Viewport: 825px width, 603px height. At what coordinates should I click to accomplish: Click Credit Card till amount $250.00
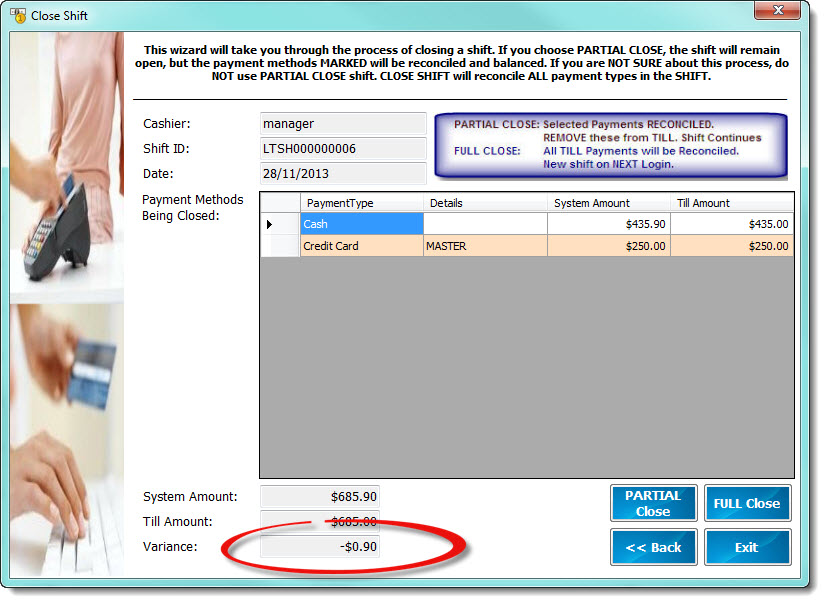(x=732, y=246)
